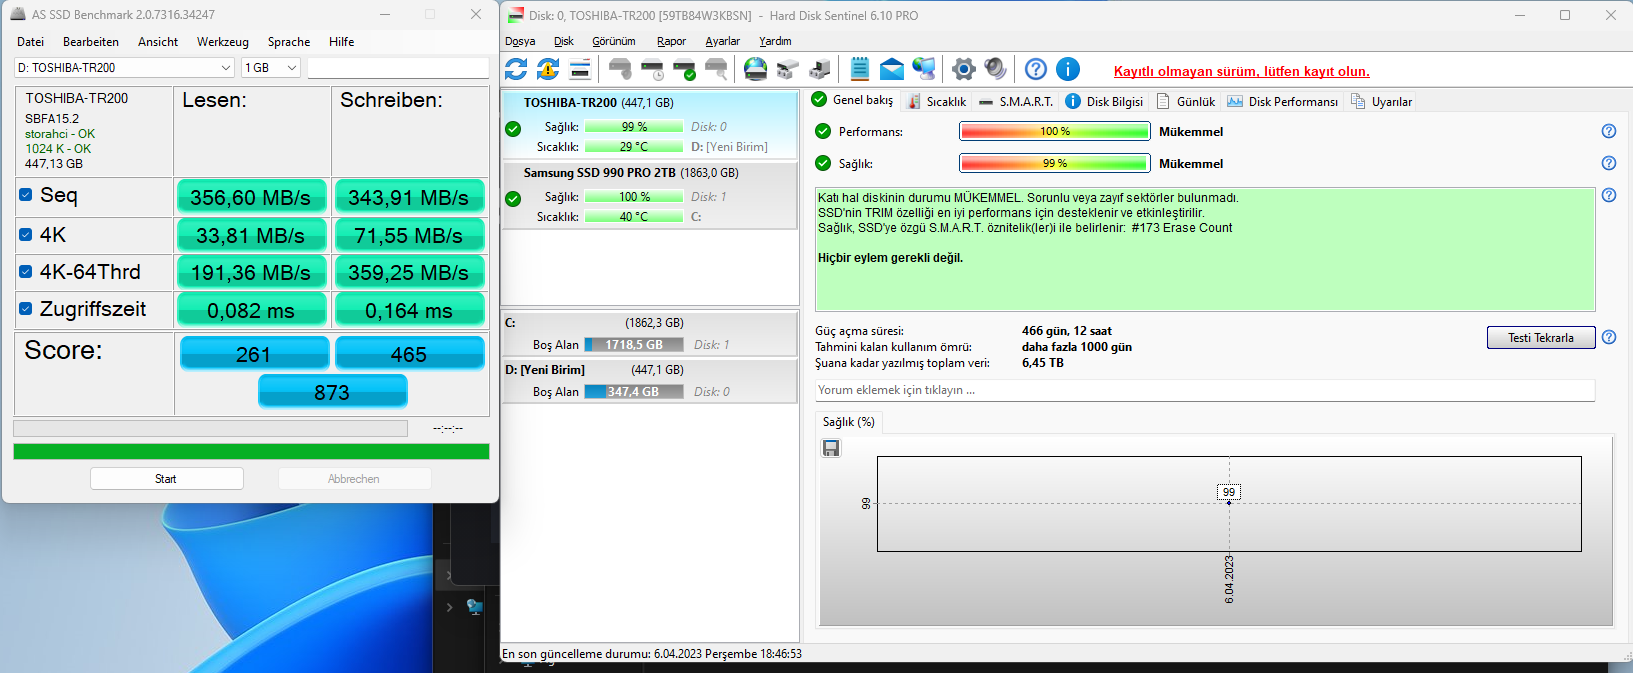Screen dimensions: 1633x673
Task: Click the speaker sound toolbar icon
Action: click(996, 69)
